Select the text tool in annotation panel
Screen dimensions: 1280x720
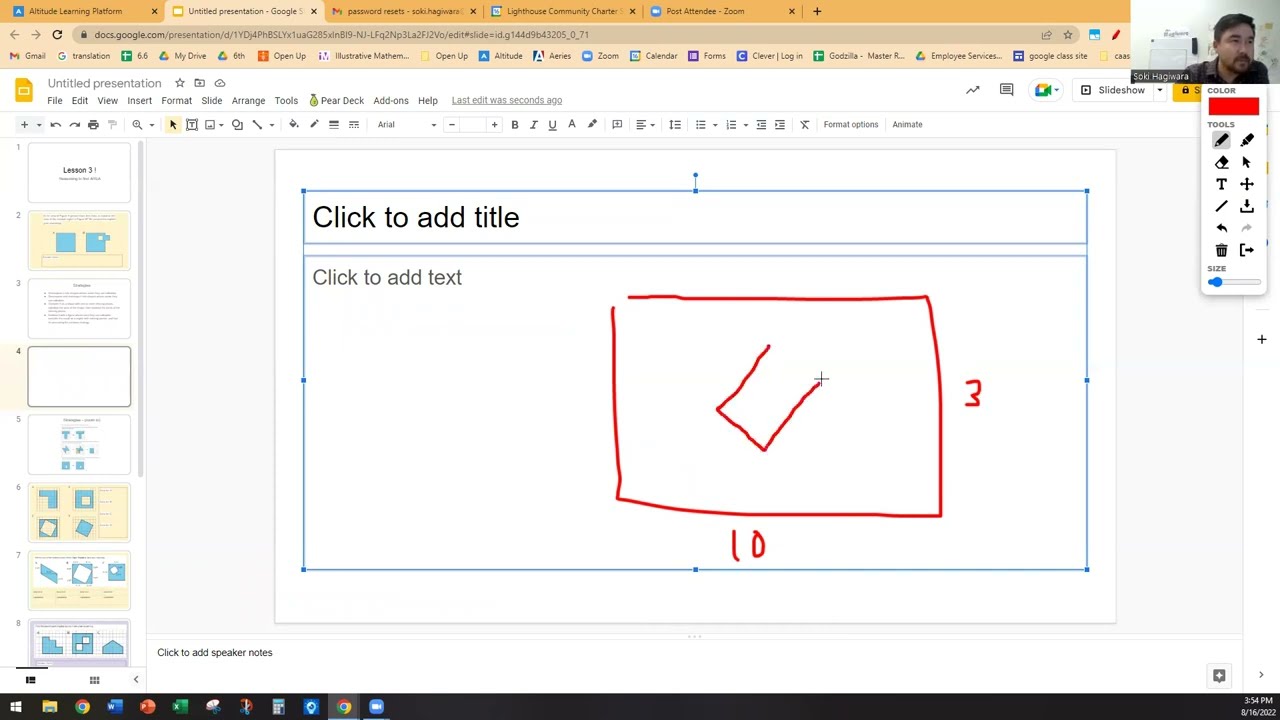pos(1221,184)
